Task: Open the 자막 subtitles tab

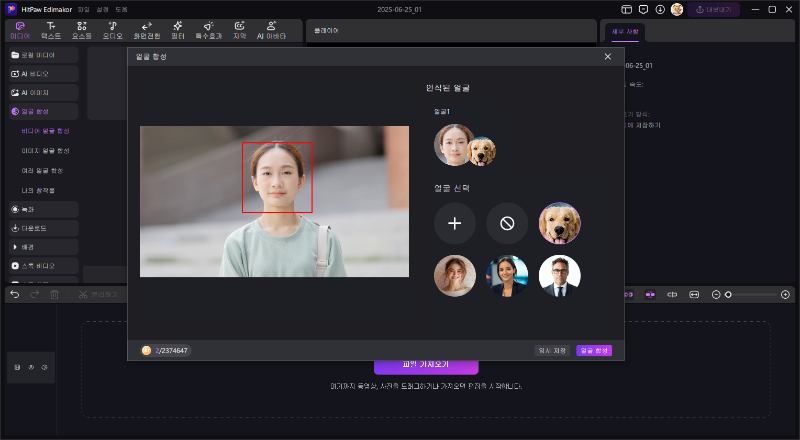Action: tap(239, 31)
